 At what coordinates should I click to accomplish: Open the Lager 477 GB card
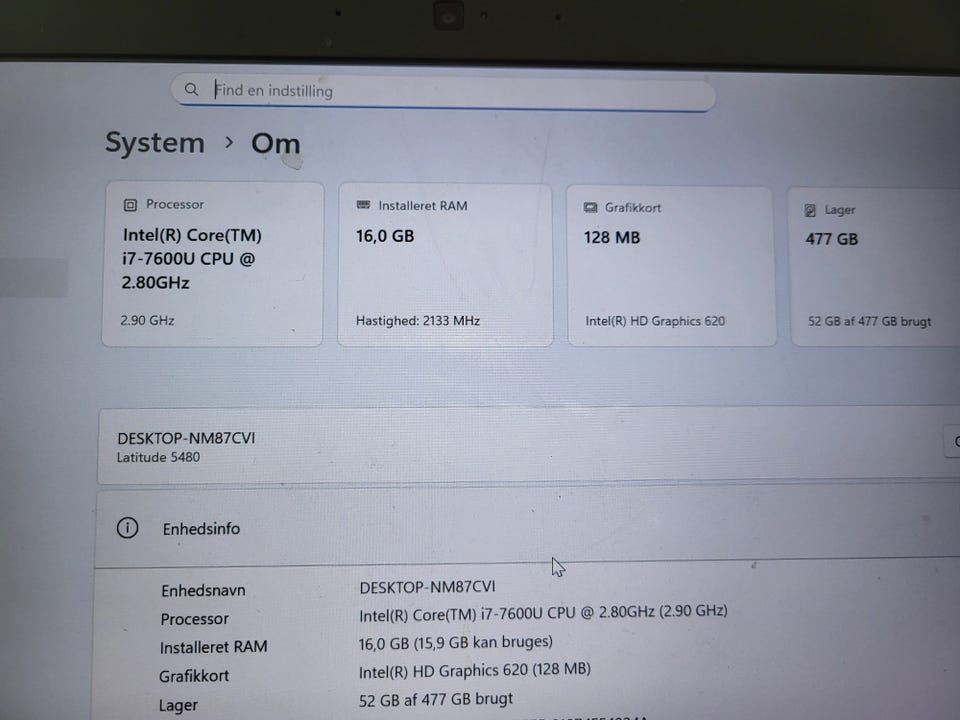[876, 268]
